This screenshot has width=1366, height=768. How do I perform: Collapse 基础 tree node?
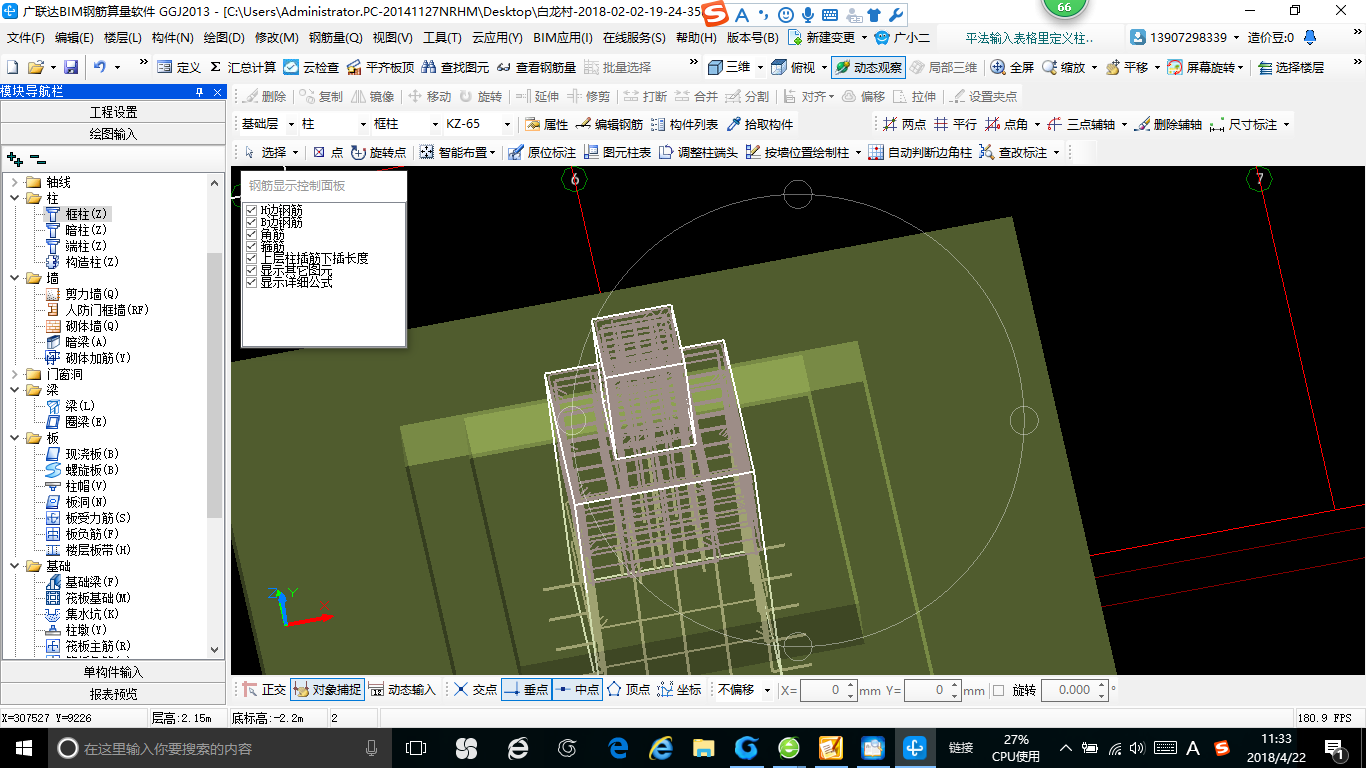(x=15, y=566)
